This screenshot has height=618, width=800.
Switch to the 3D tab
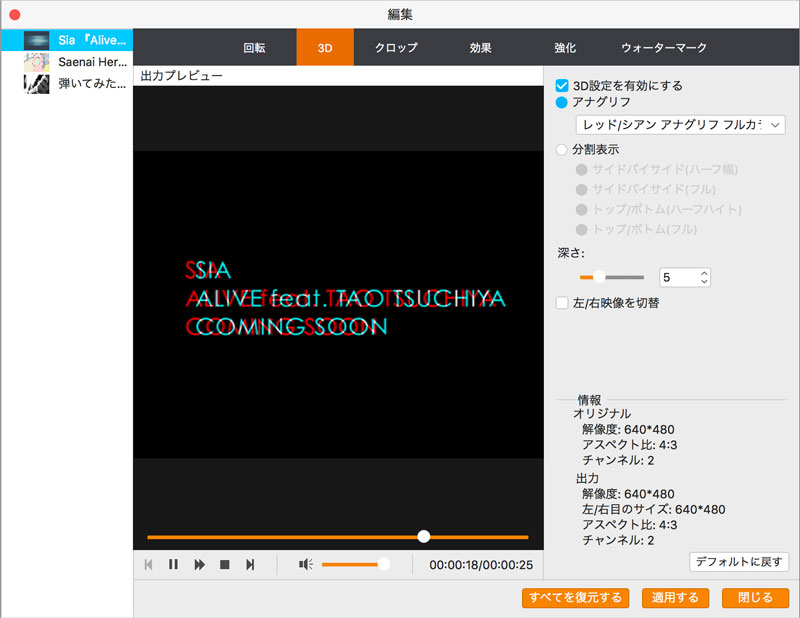(x=325, y=47)
